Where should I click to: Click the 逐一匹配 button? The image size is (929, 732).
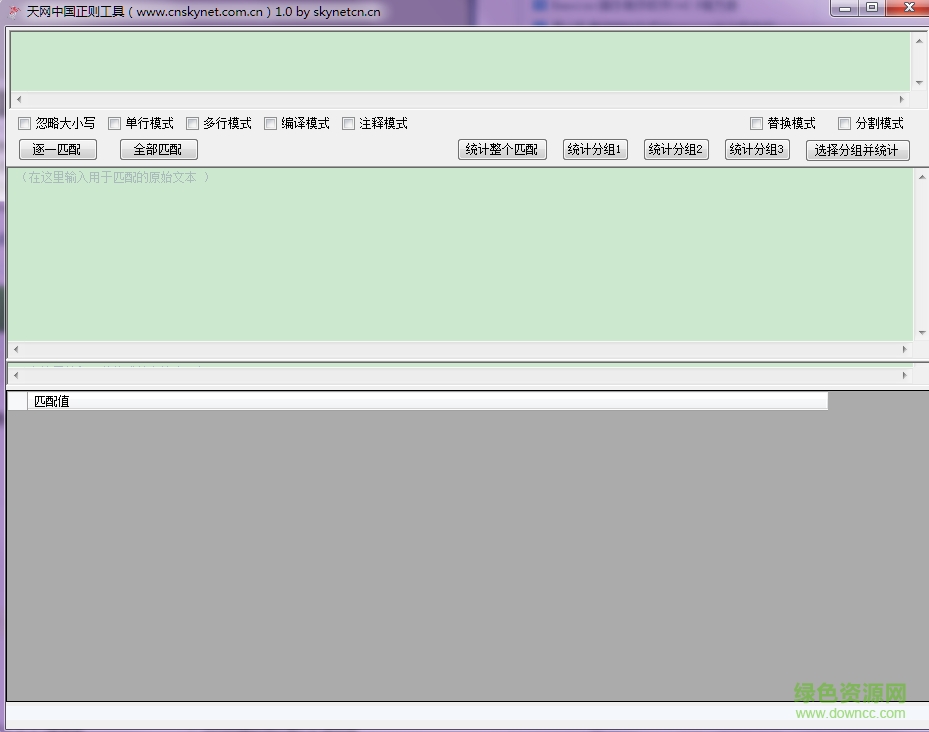pyautogui.click(x=57, y=149)
